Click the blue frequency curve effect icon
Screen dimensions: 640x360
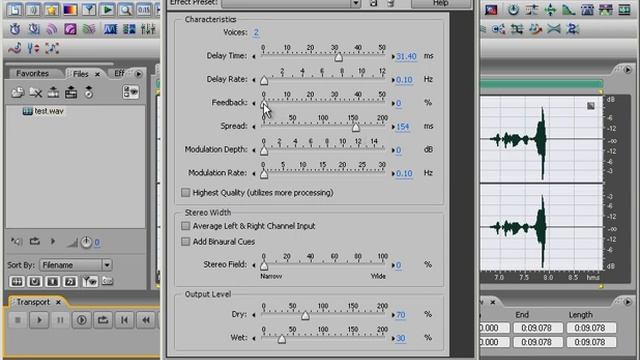[110, 29]
